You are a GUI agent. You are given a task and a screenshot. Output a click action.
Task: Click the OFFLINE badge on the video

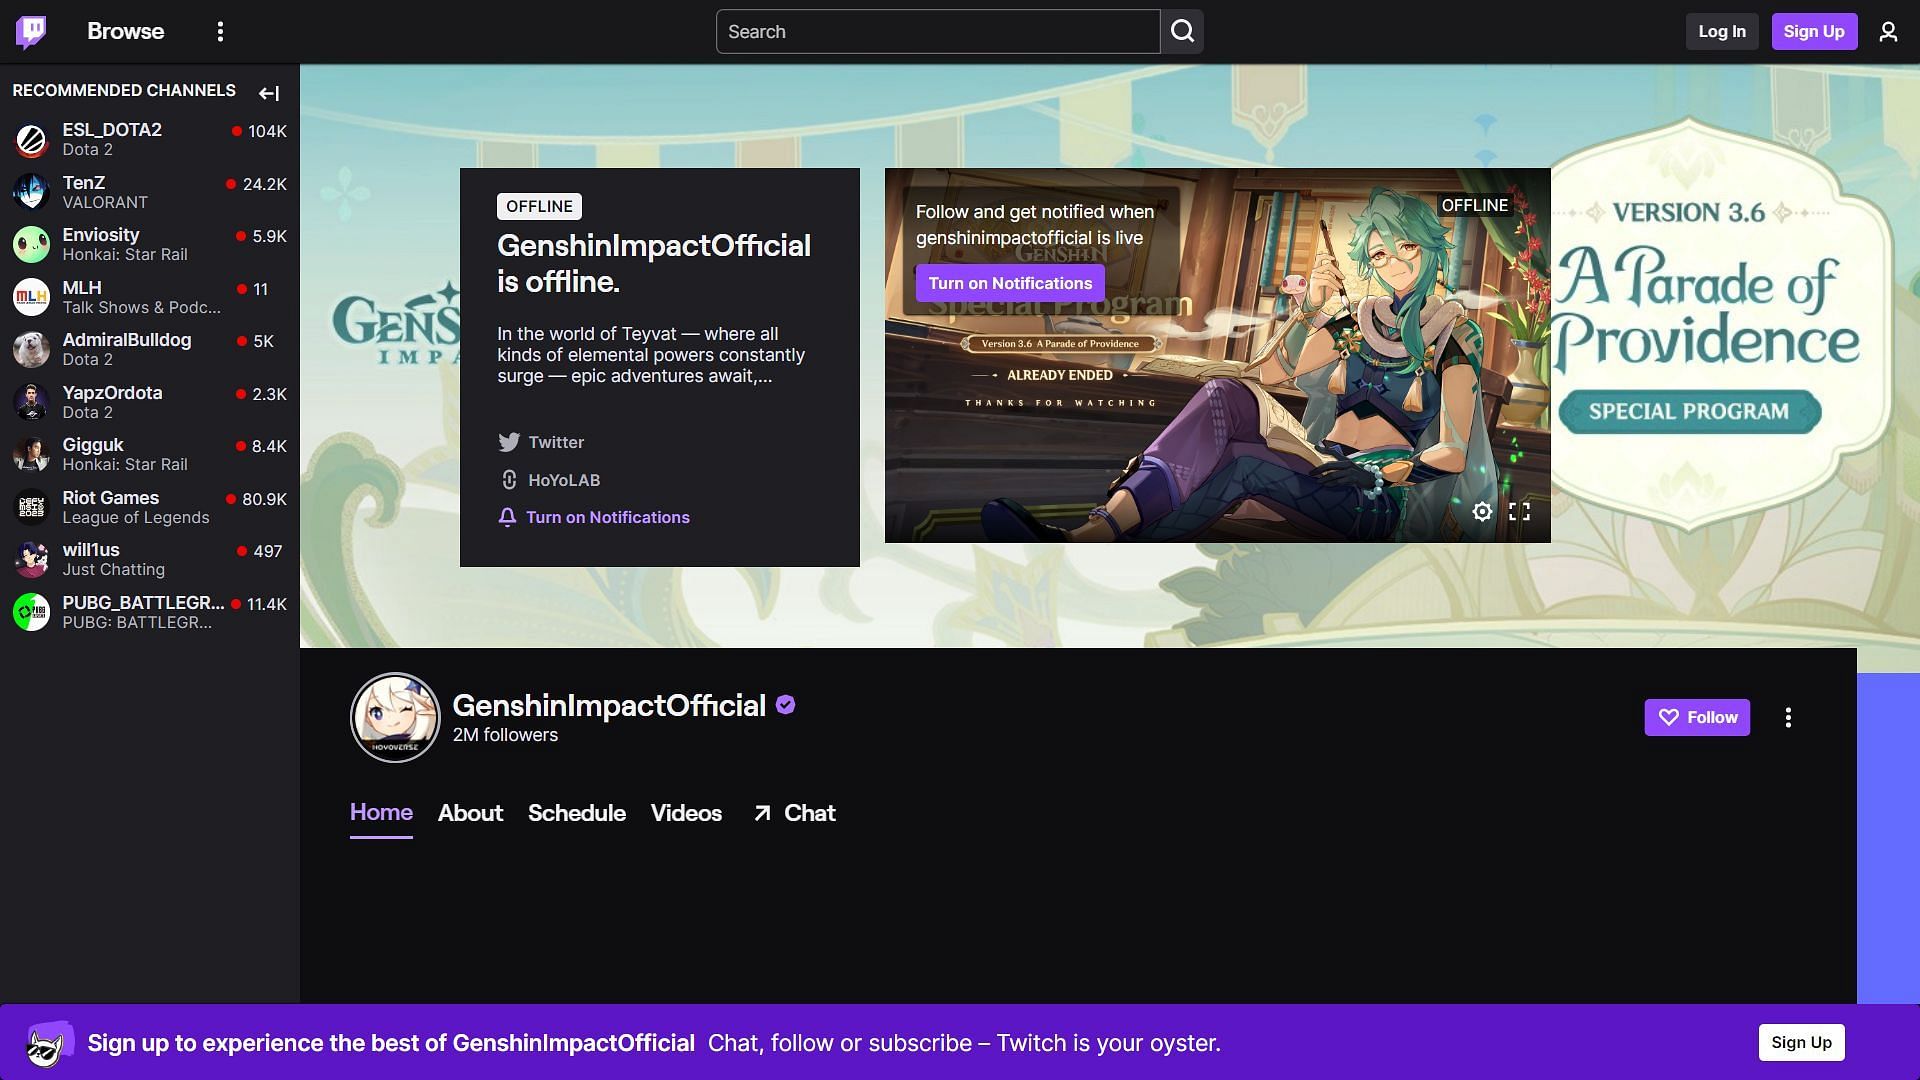(1474, 205)
